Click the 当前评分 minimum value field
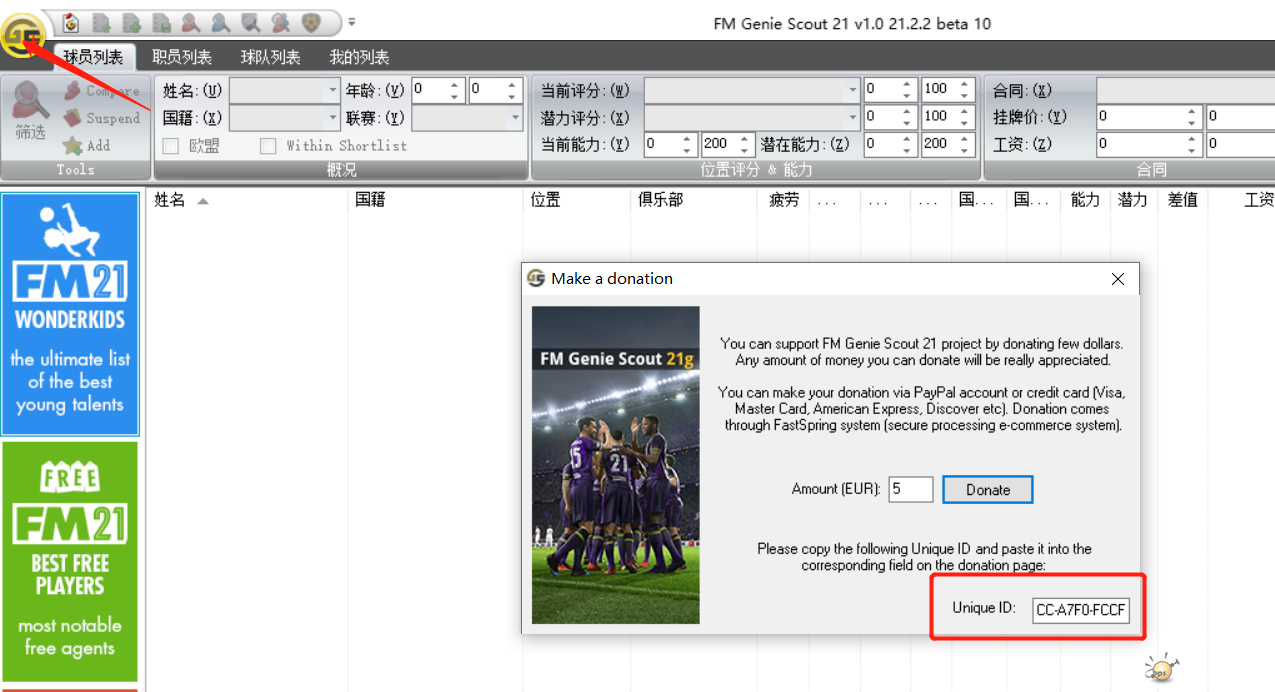The image size is (1275, 692). click(x=890, y=89)
